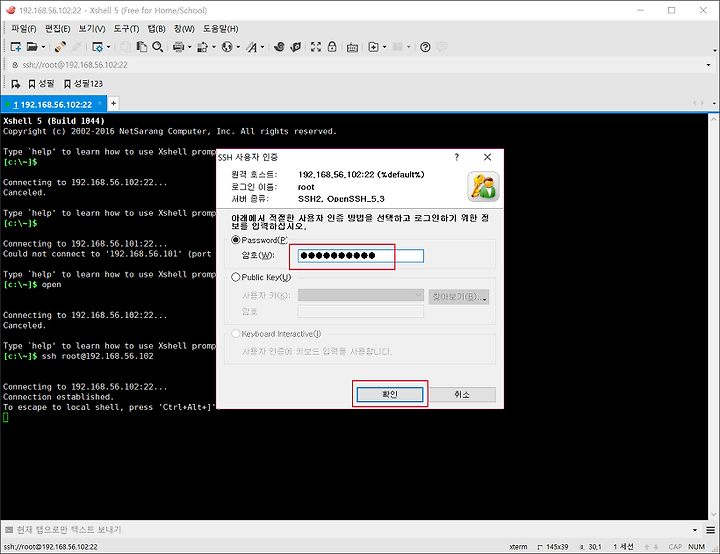Click the globe encoding icon
Image resolution: width=720 pixels, height=554 pixels.
point(227,47)
